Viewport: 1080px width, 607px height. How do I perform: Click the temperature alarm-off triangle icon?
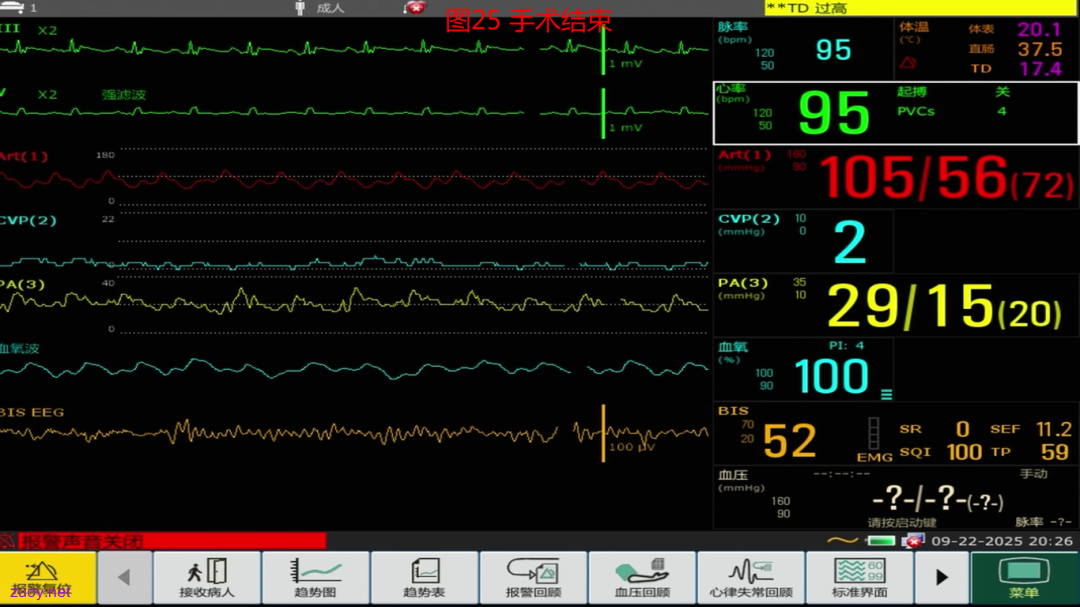pyautogui.click(x=908, y=63)
